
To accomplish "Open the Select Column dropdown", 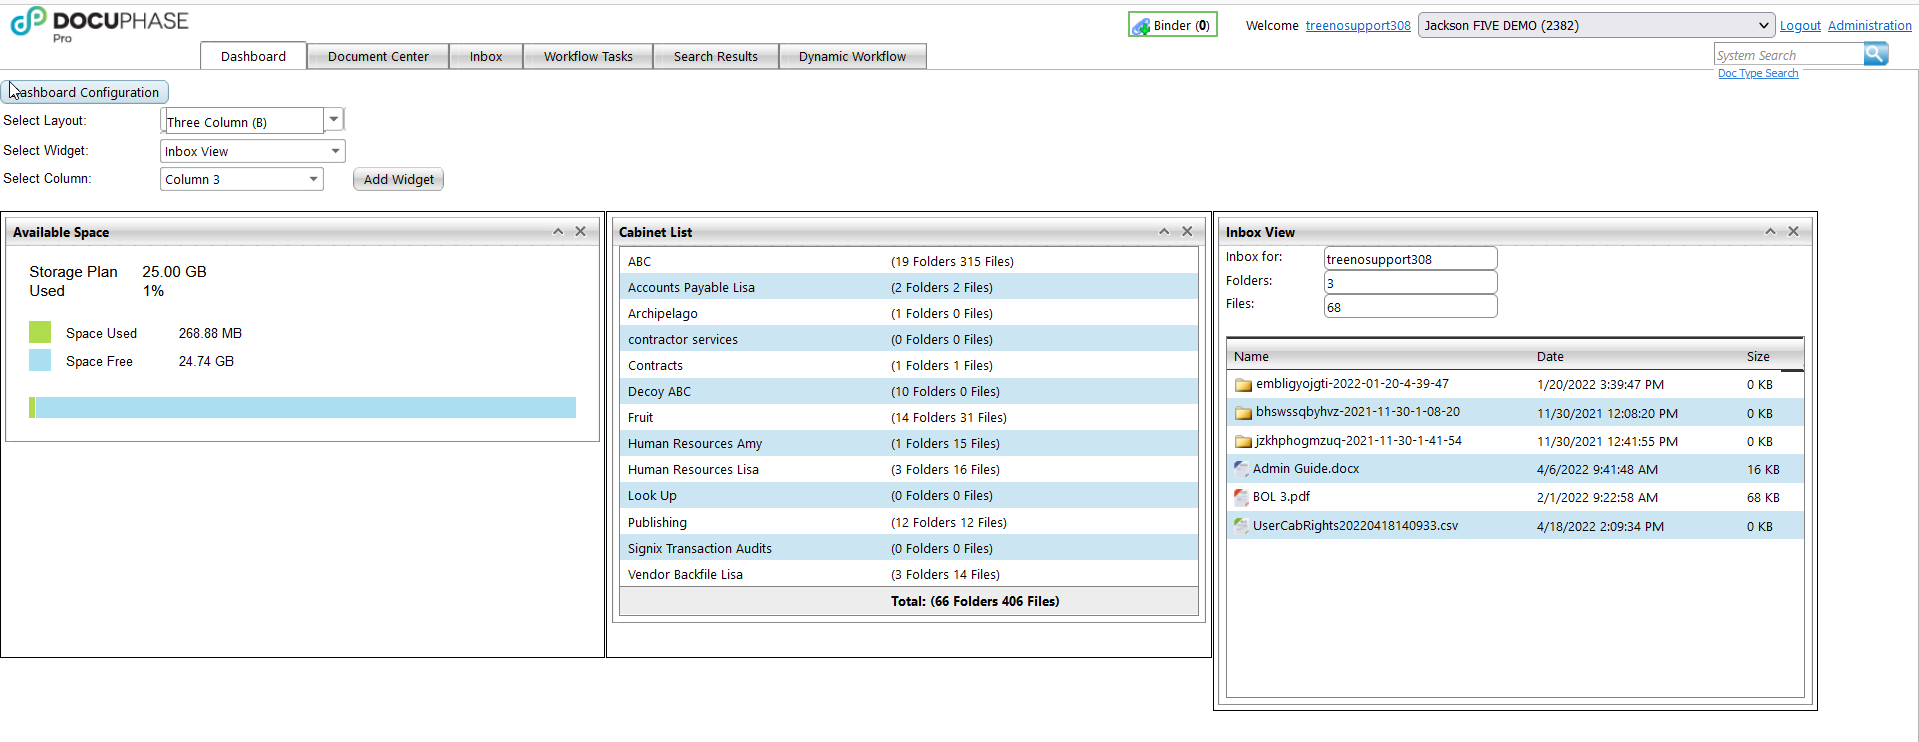I will pyautogui.click(x=313, y=179).
